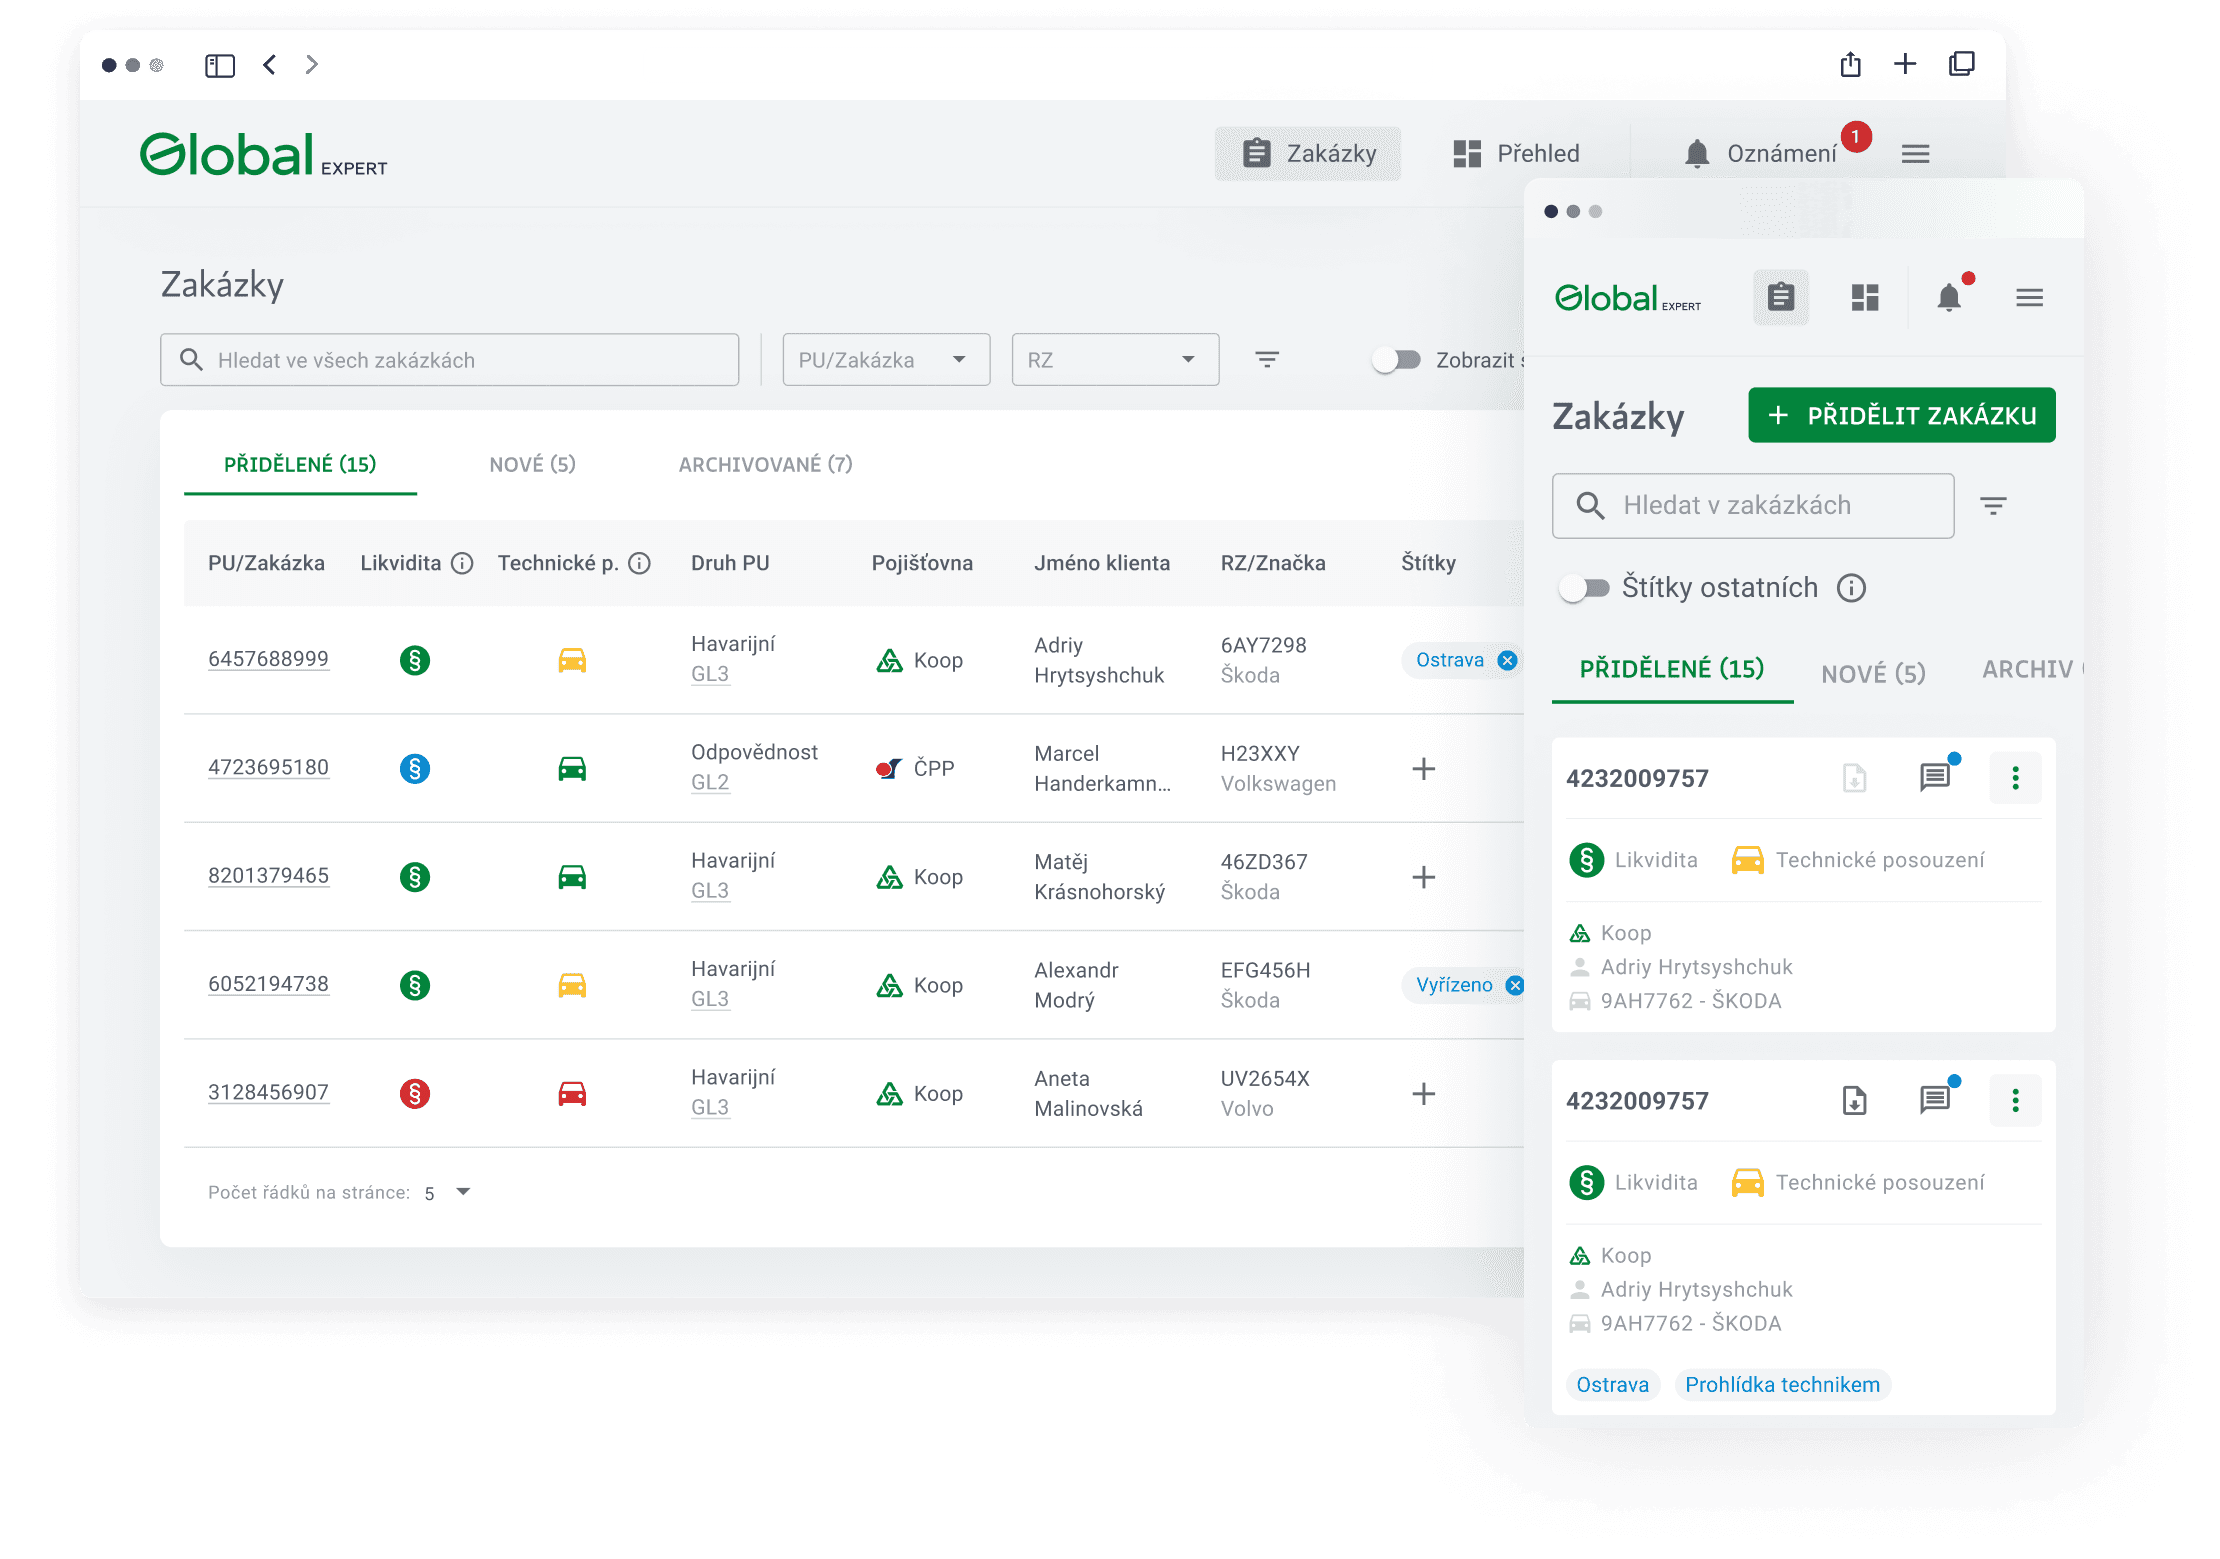Open comments icon on first order card

[x=1934, y=777]
